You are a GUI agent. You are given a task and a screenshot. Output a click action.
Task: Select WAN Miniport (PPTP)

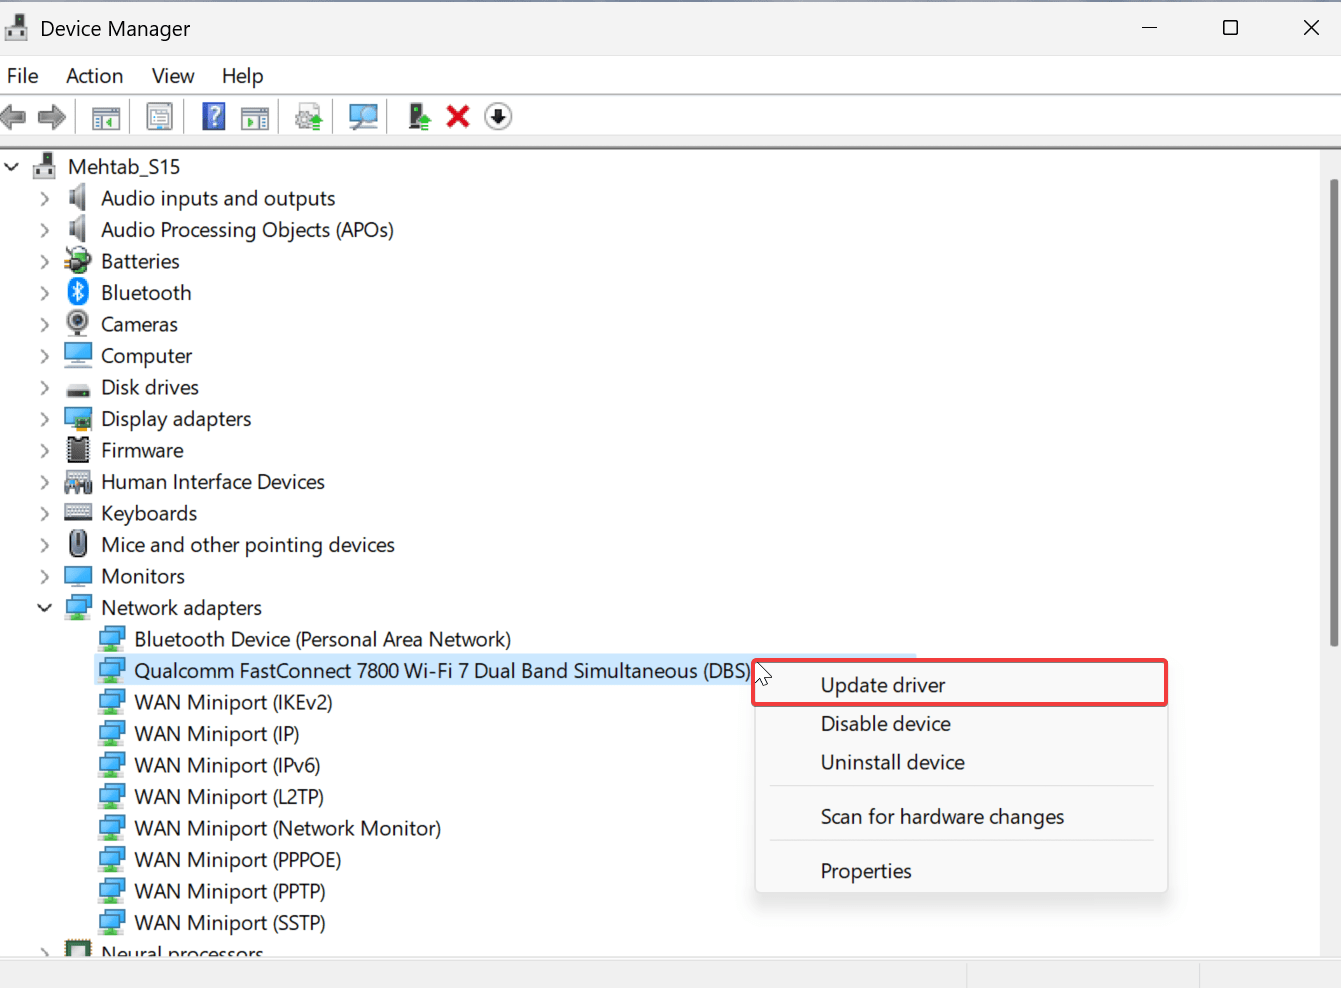230,891
